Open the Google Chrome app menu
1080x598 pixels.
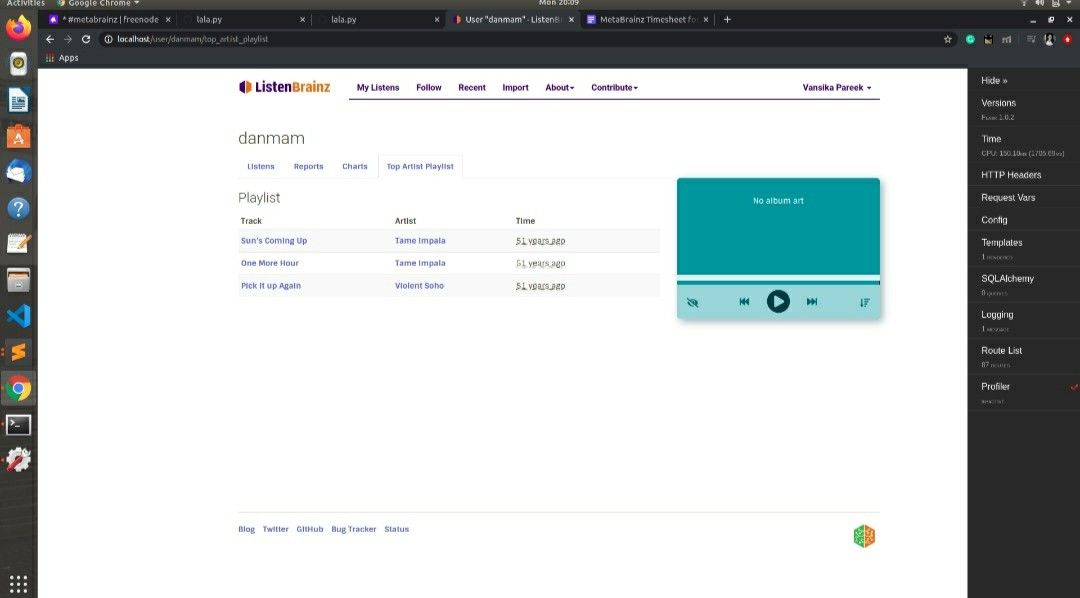click(98, 3)
